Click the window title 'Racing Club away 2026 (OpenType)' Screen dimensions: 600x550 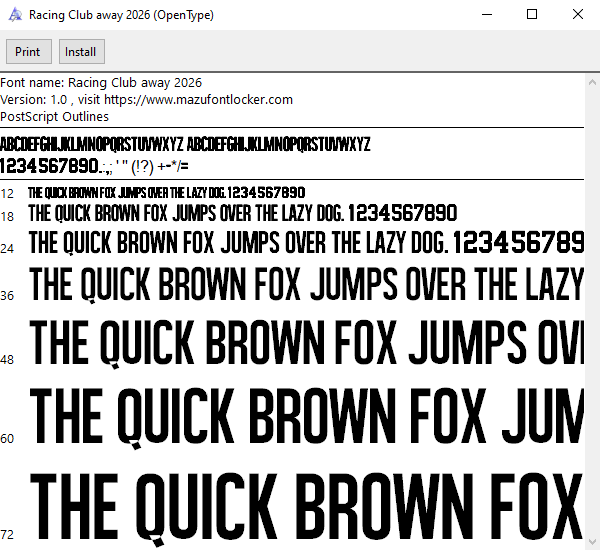(x=121, y=15)
